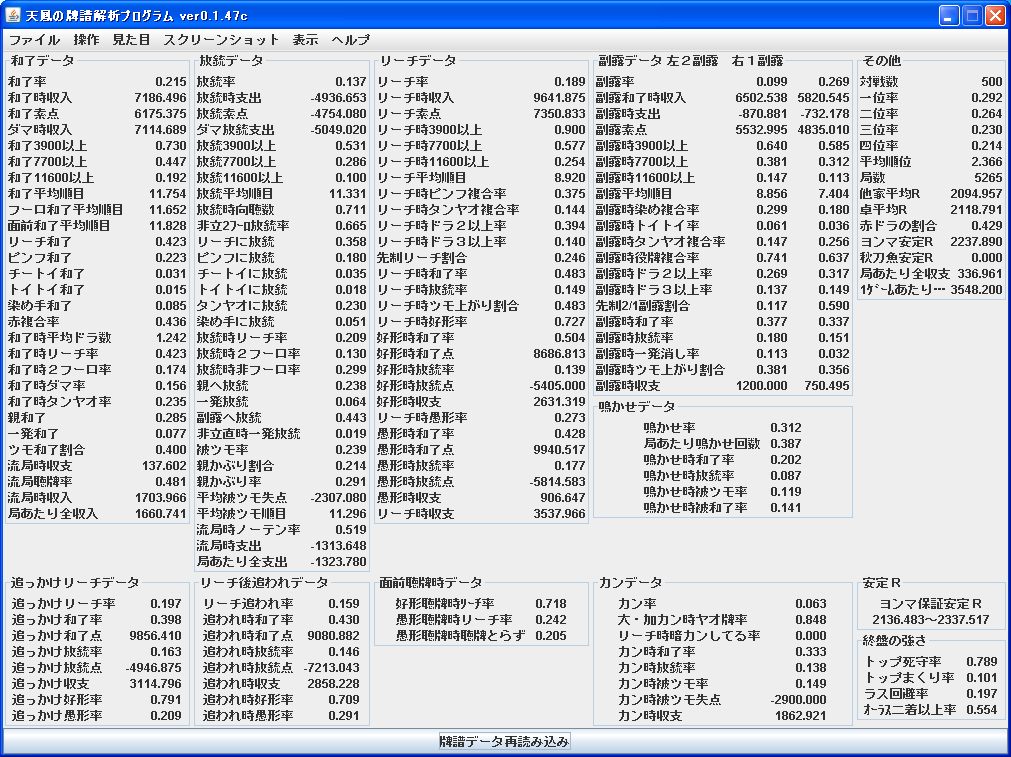
Task: Select the リーチ追われ率 label
Action: (248, 604)
